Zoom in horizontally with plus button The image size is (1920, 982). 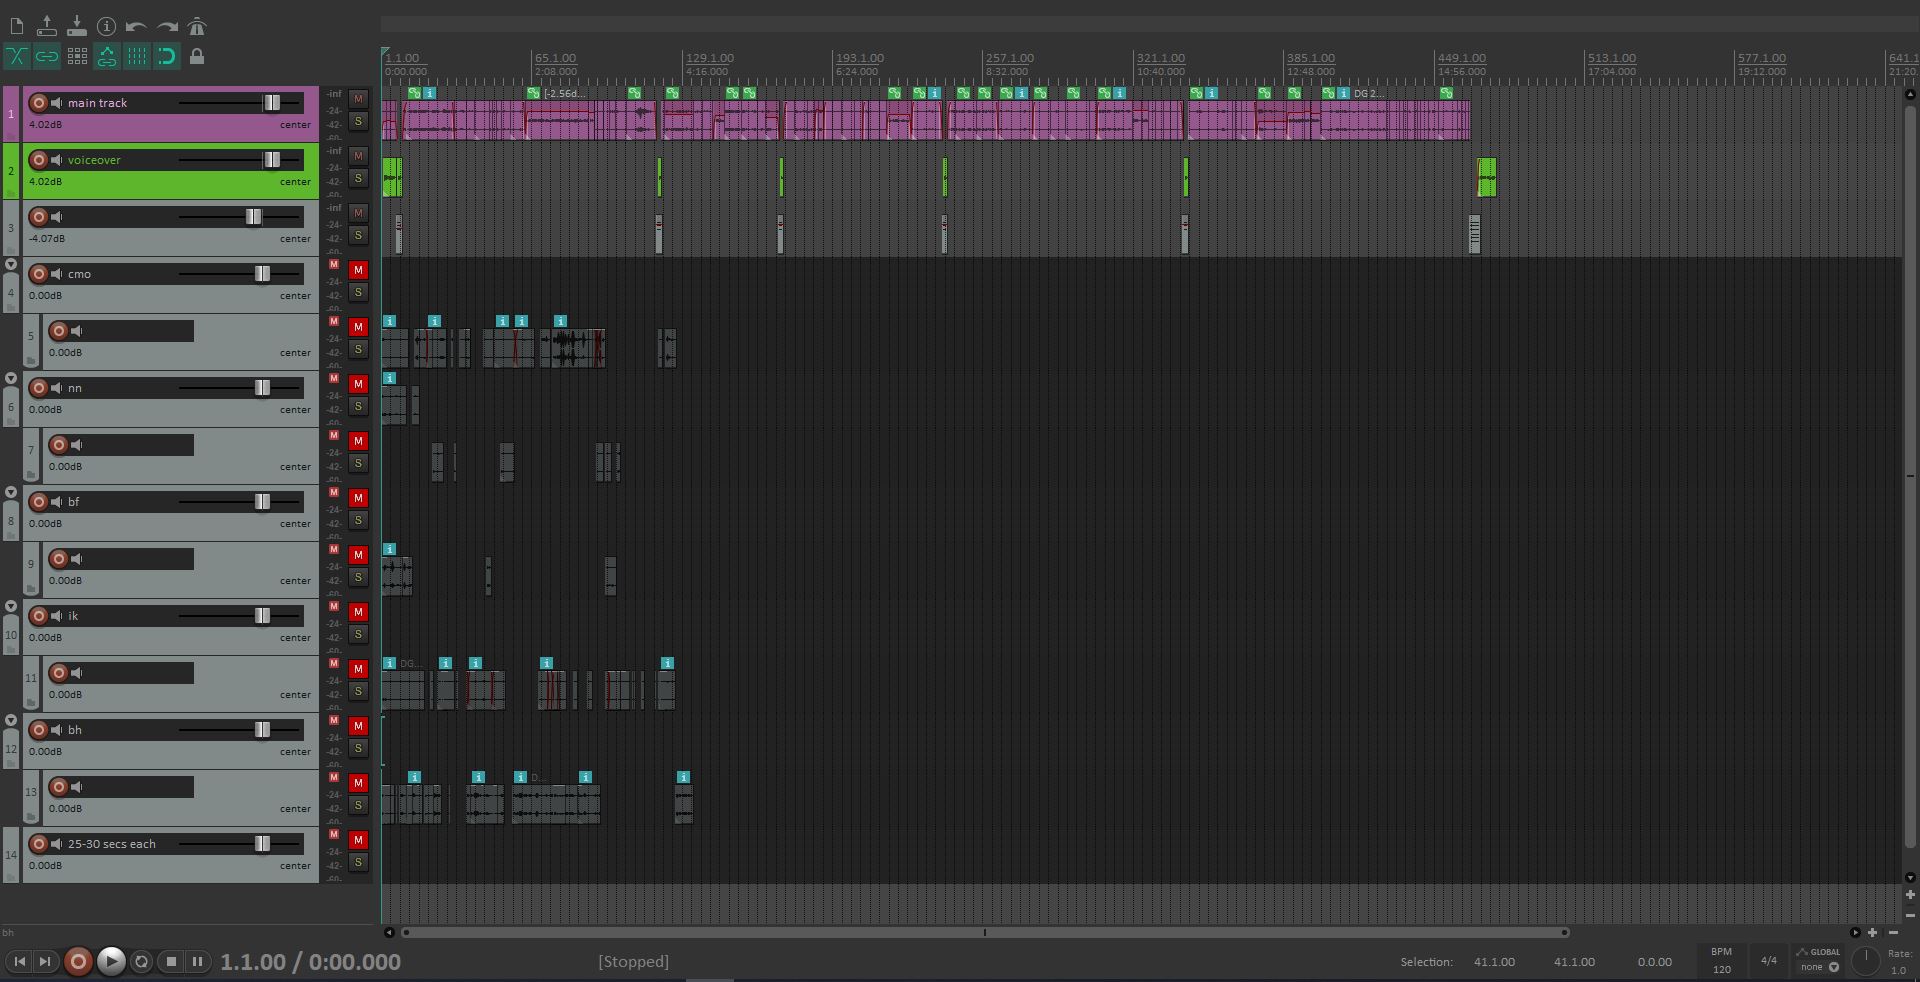coord(1873,933)
